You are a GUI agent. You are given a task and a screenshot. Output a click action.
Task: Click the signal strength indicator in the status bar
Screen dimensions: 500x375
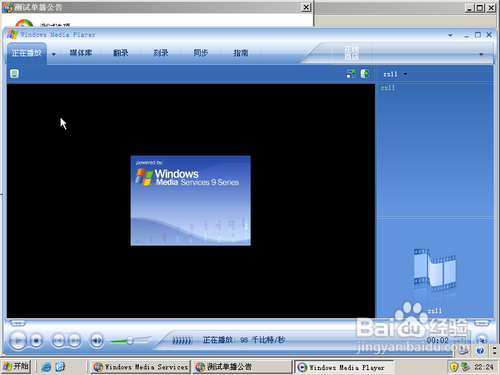point(182,340)
